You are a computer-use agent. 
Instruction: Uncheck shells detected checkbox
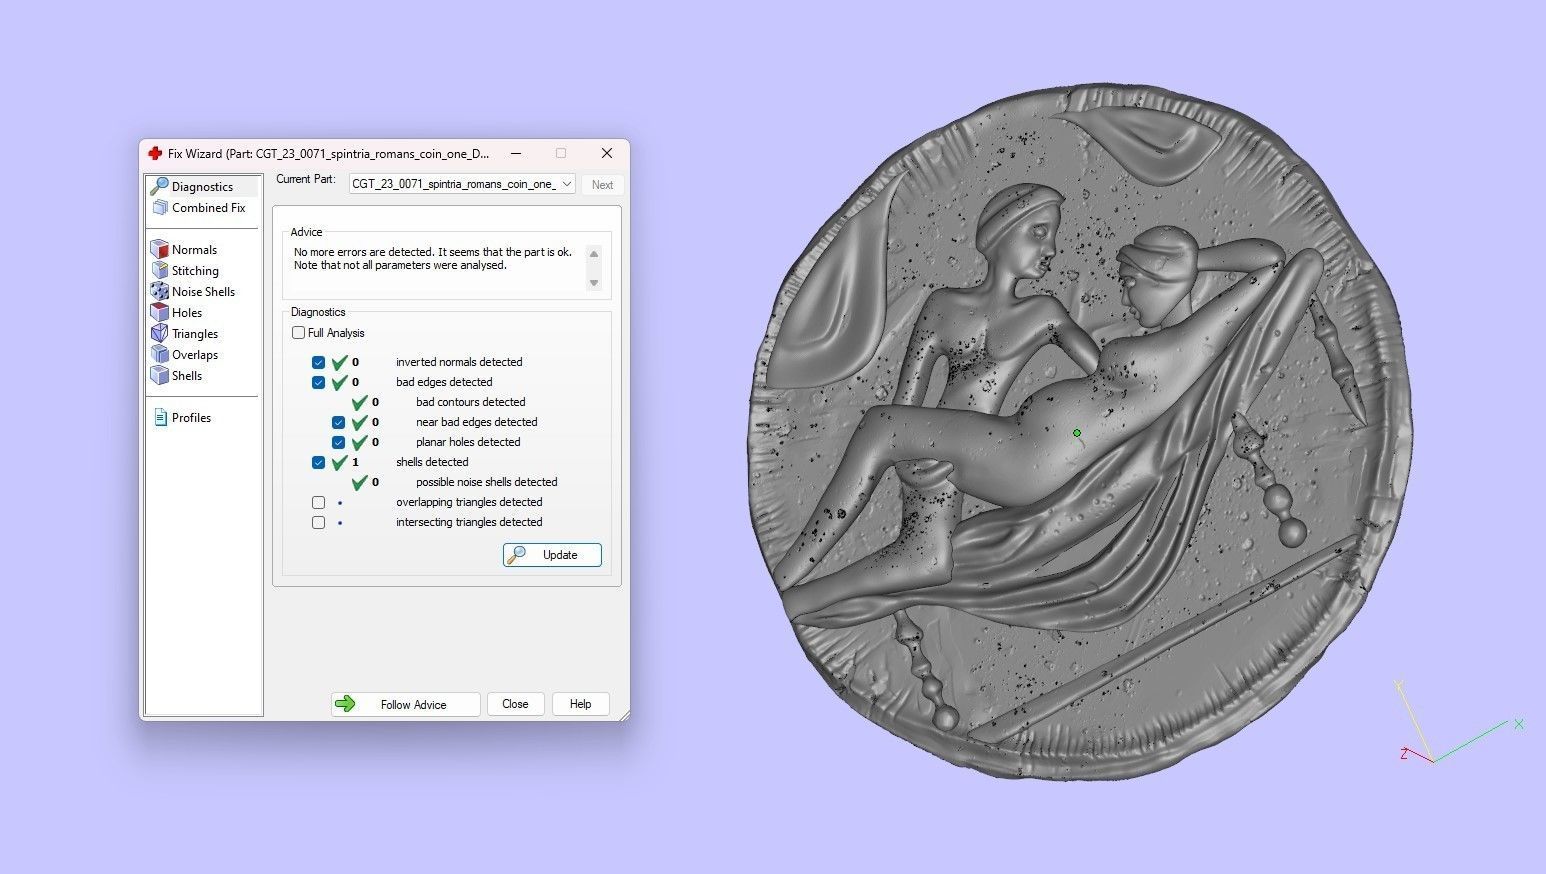coord(318,462)
